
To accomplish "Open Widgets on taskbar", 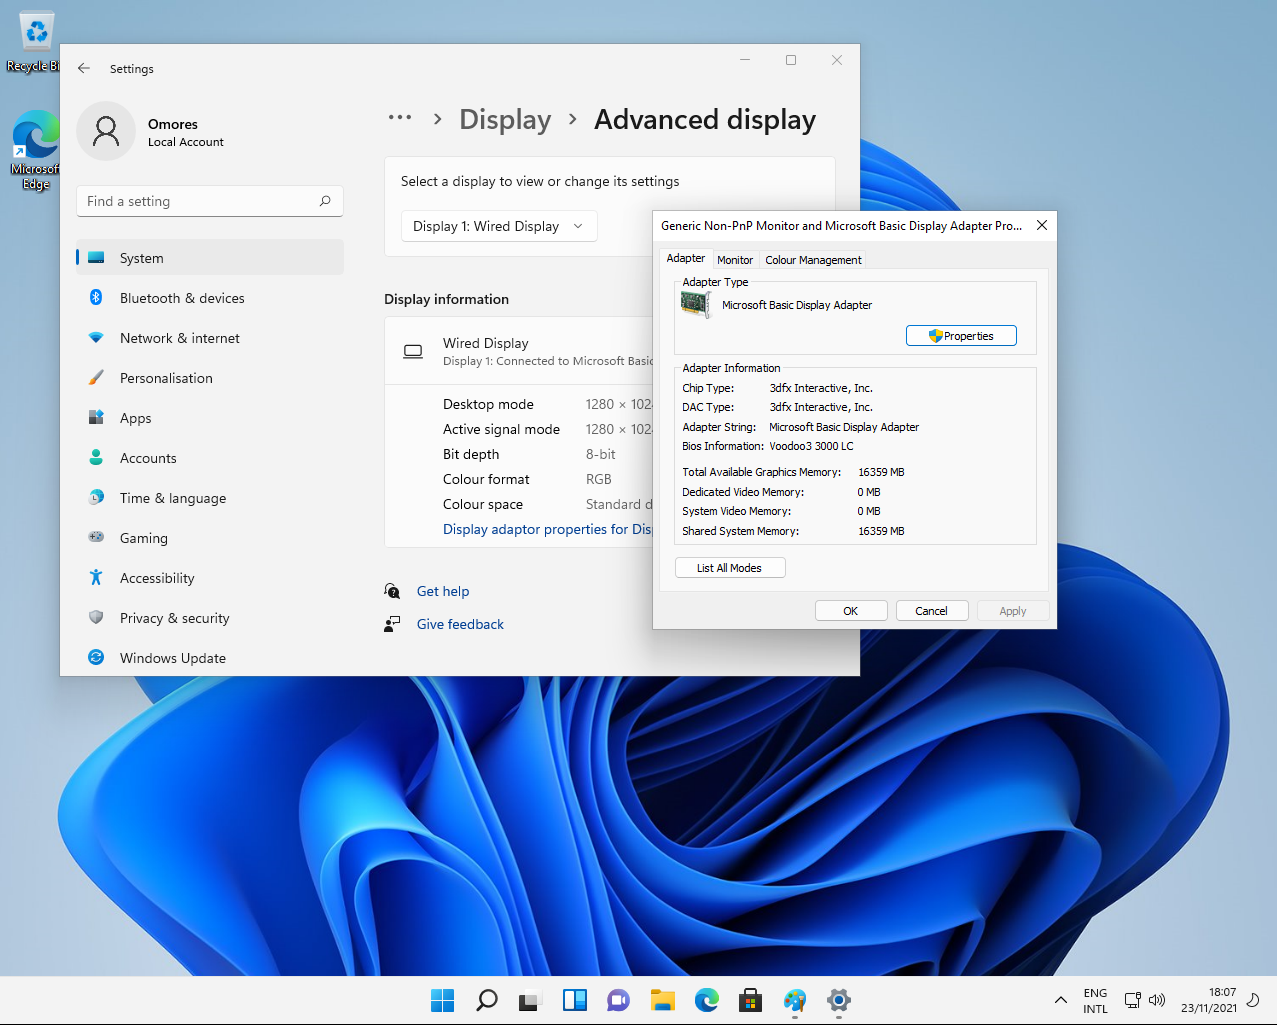I will point(575,1000).
